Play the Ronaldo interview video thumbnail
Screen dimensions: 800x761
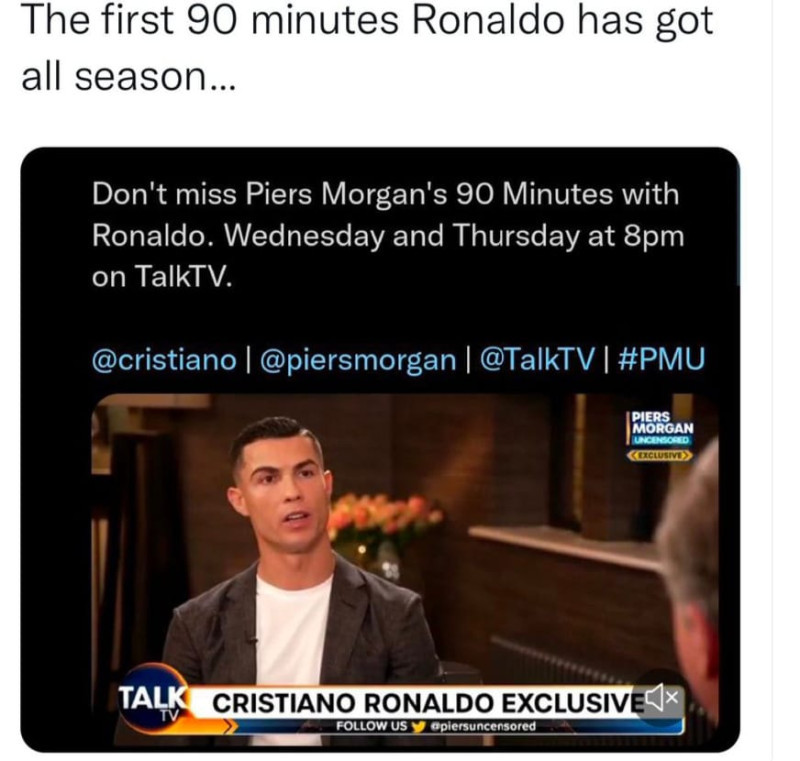coord(405,569)
